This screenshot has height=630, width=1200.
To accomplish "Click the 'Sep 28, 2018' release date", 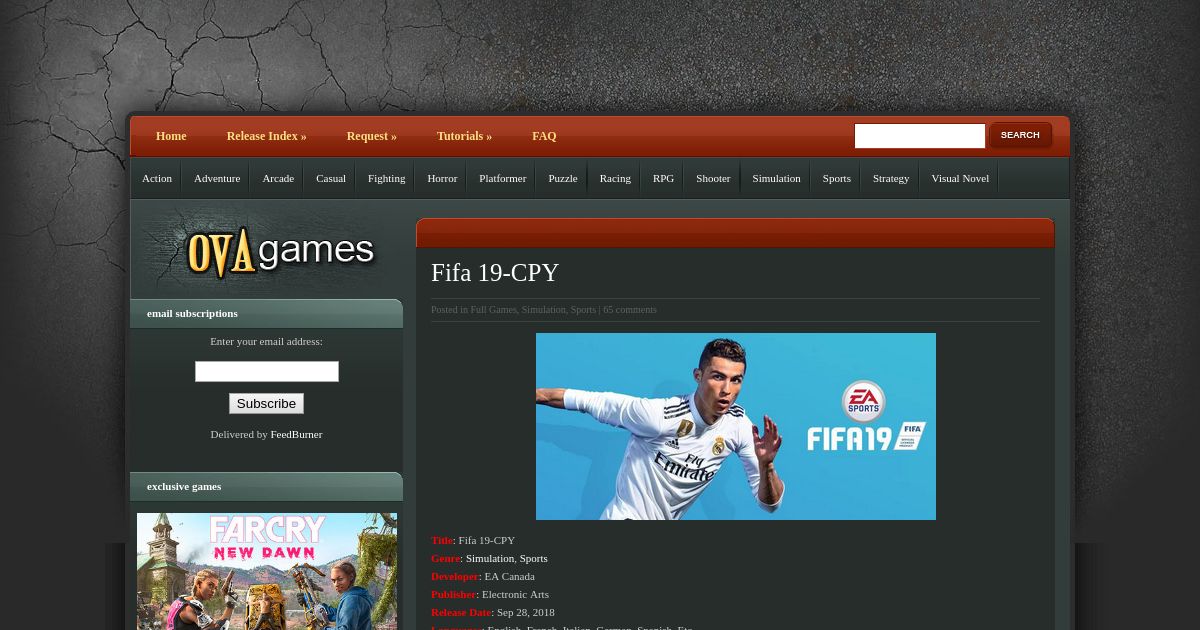I will tap(526, 612).
